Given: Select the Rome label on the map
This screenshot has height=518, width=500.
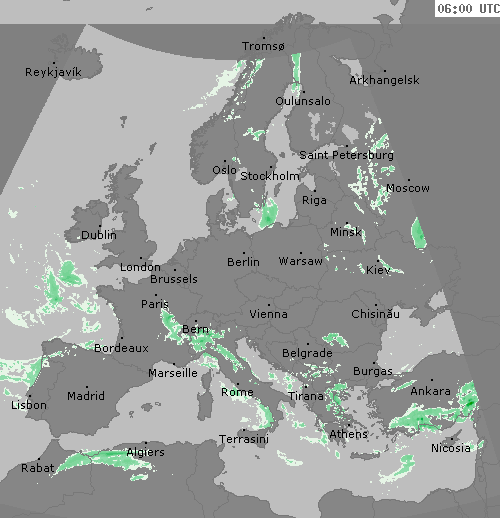Looking at the screenshot, I should tap(237, 392).
